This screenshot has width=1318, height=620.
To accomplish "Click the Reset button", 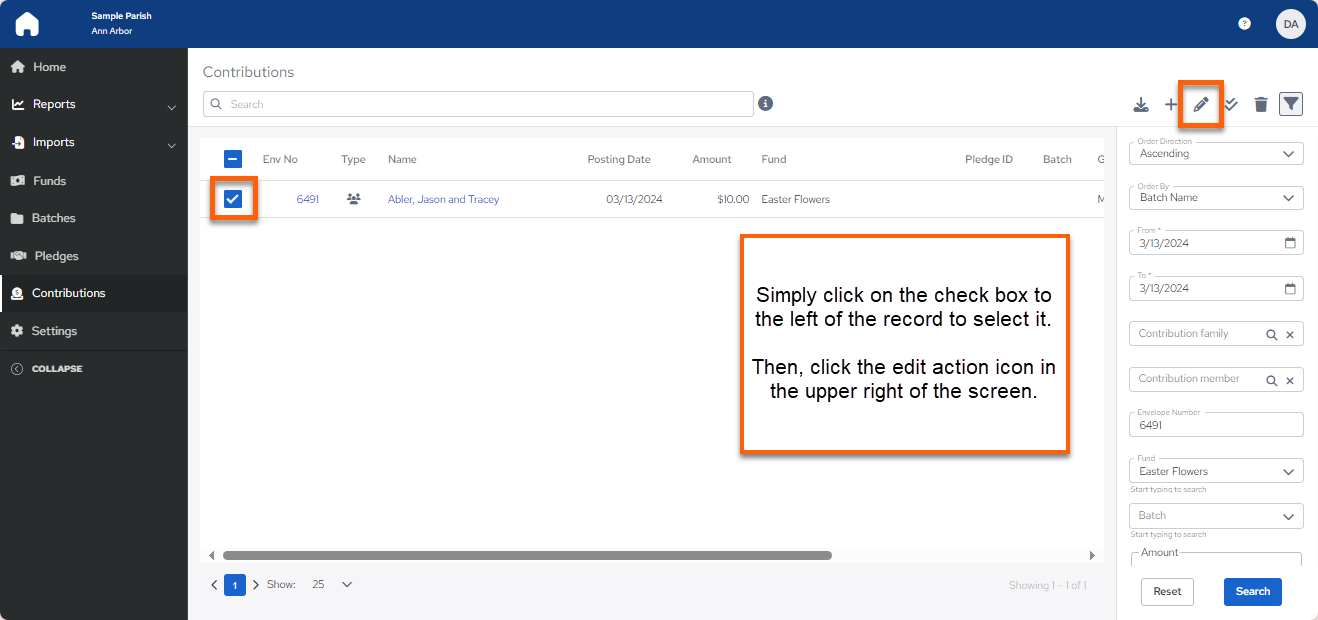I will tap(1167, 591).
